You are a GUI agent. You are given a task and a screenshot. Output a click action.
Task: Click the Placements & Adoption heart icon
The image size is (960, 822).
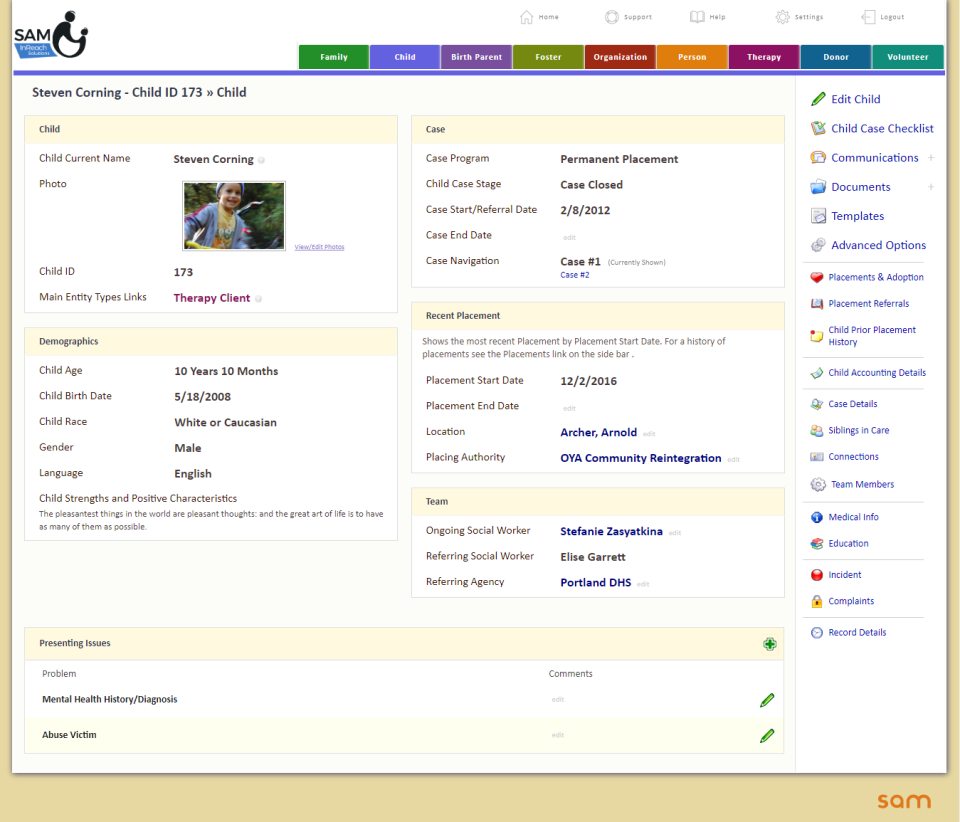[817, 277]
